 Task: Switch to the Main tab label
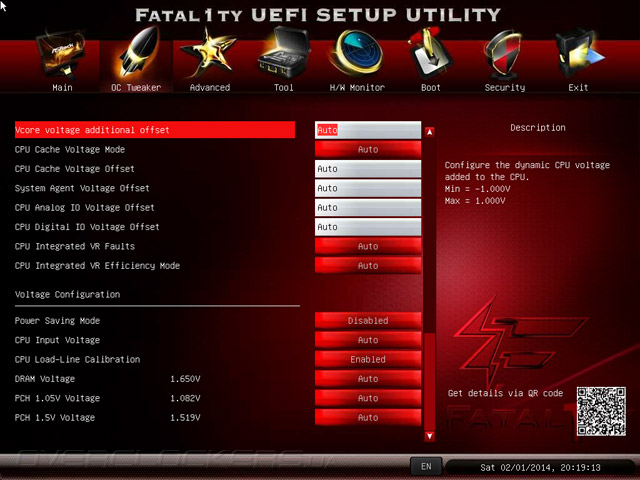[62, 87]
